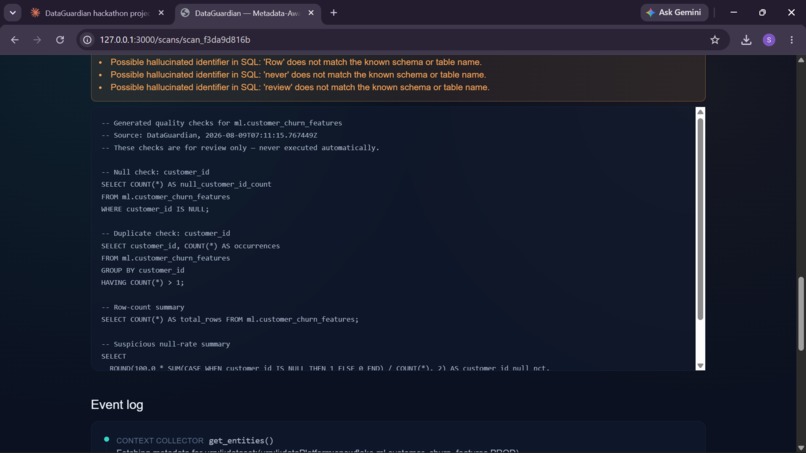Click the Ask Gemini button
This screenshot has width=806, height=453.
click(x=674, y=12)
